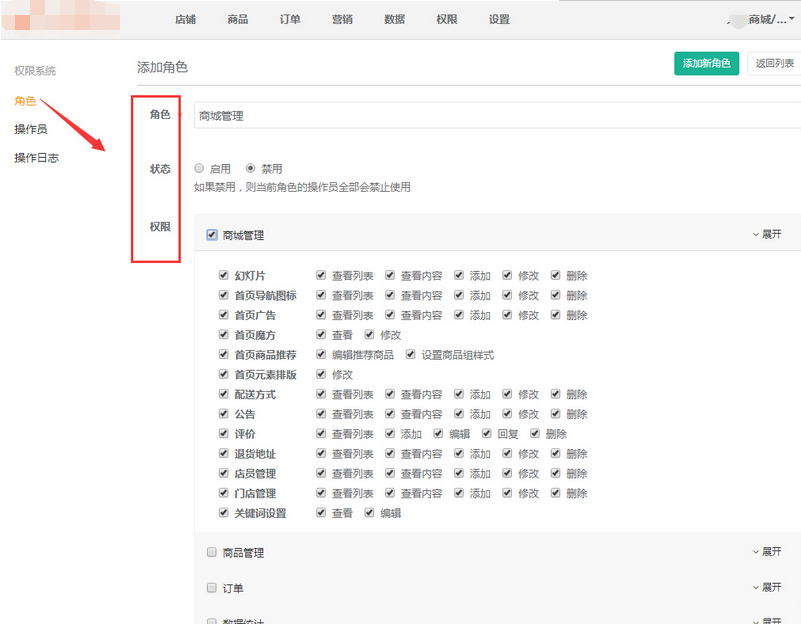801x629 pixels.
Task: Select the 启用 radio button
Action: pyautogui.click(x=200, y=169)
